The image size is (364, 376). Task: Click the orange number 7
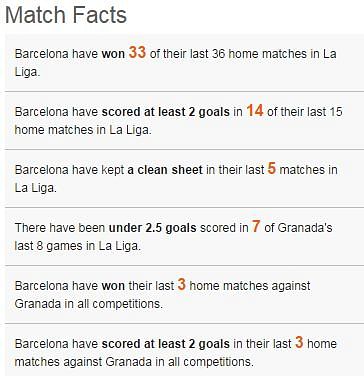pos(256,226)
